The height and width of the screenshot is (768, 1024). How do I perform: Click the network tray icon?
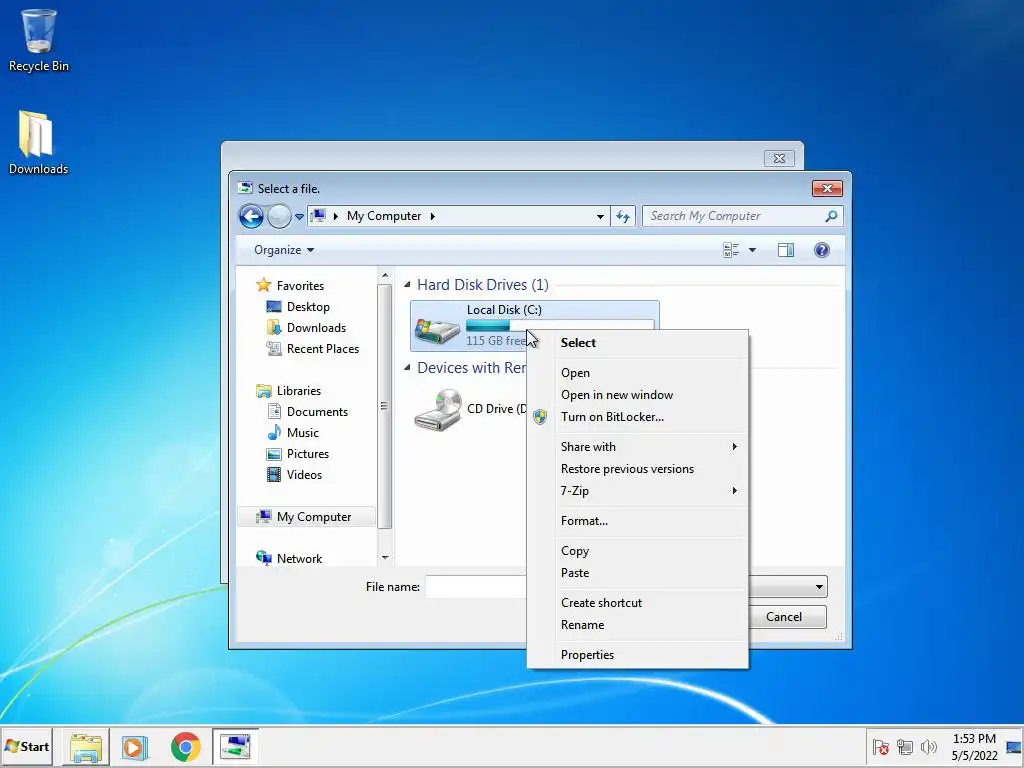[904, 746]
